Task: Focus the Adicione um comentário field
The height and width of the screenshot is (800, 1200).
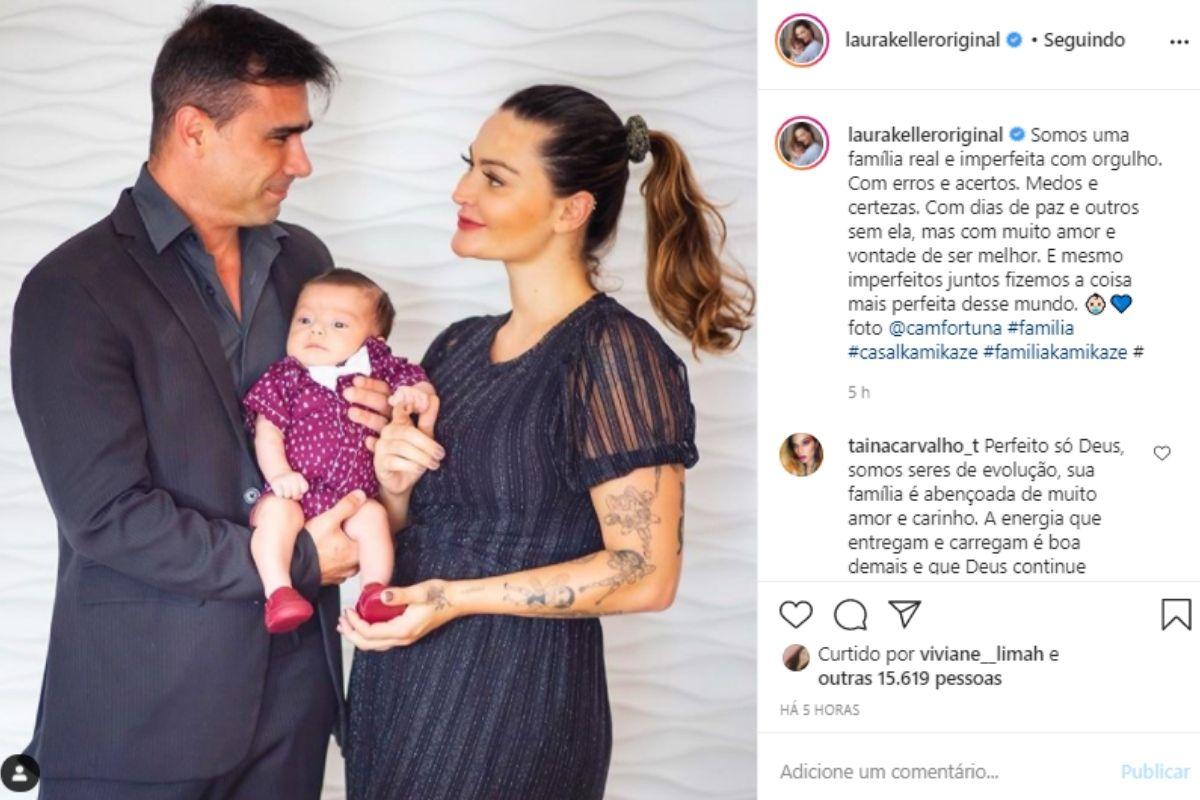Action: [x=940, y=772]
